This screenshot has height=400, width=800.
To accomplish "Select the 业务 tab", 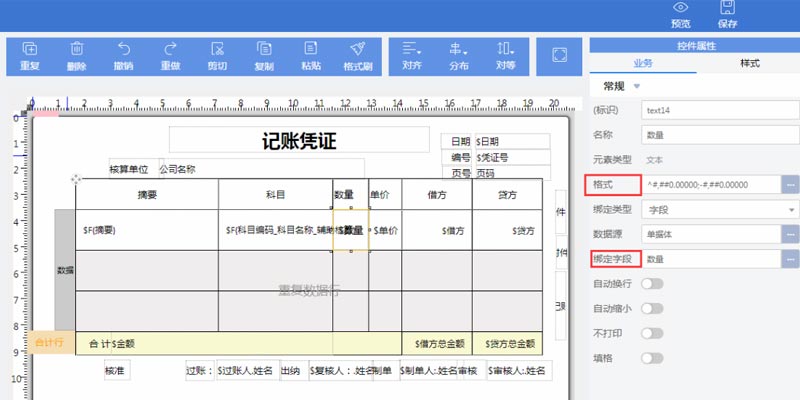I will pyautogui.click(x=642, y=63).
